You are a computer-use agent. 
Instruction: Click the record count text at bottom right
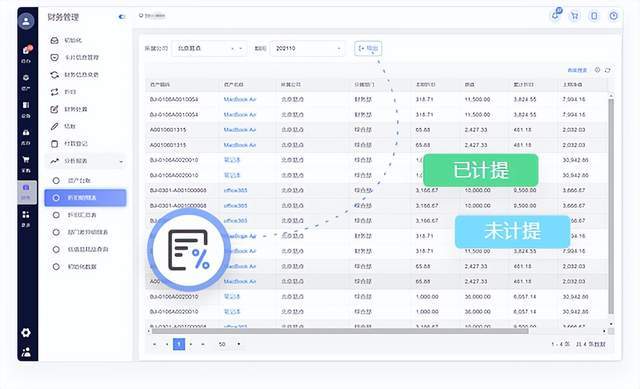[x=578, y=345]
